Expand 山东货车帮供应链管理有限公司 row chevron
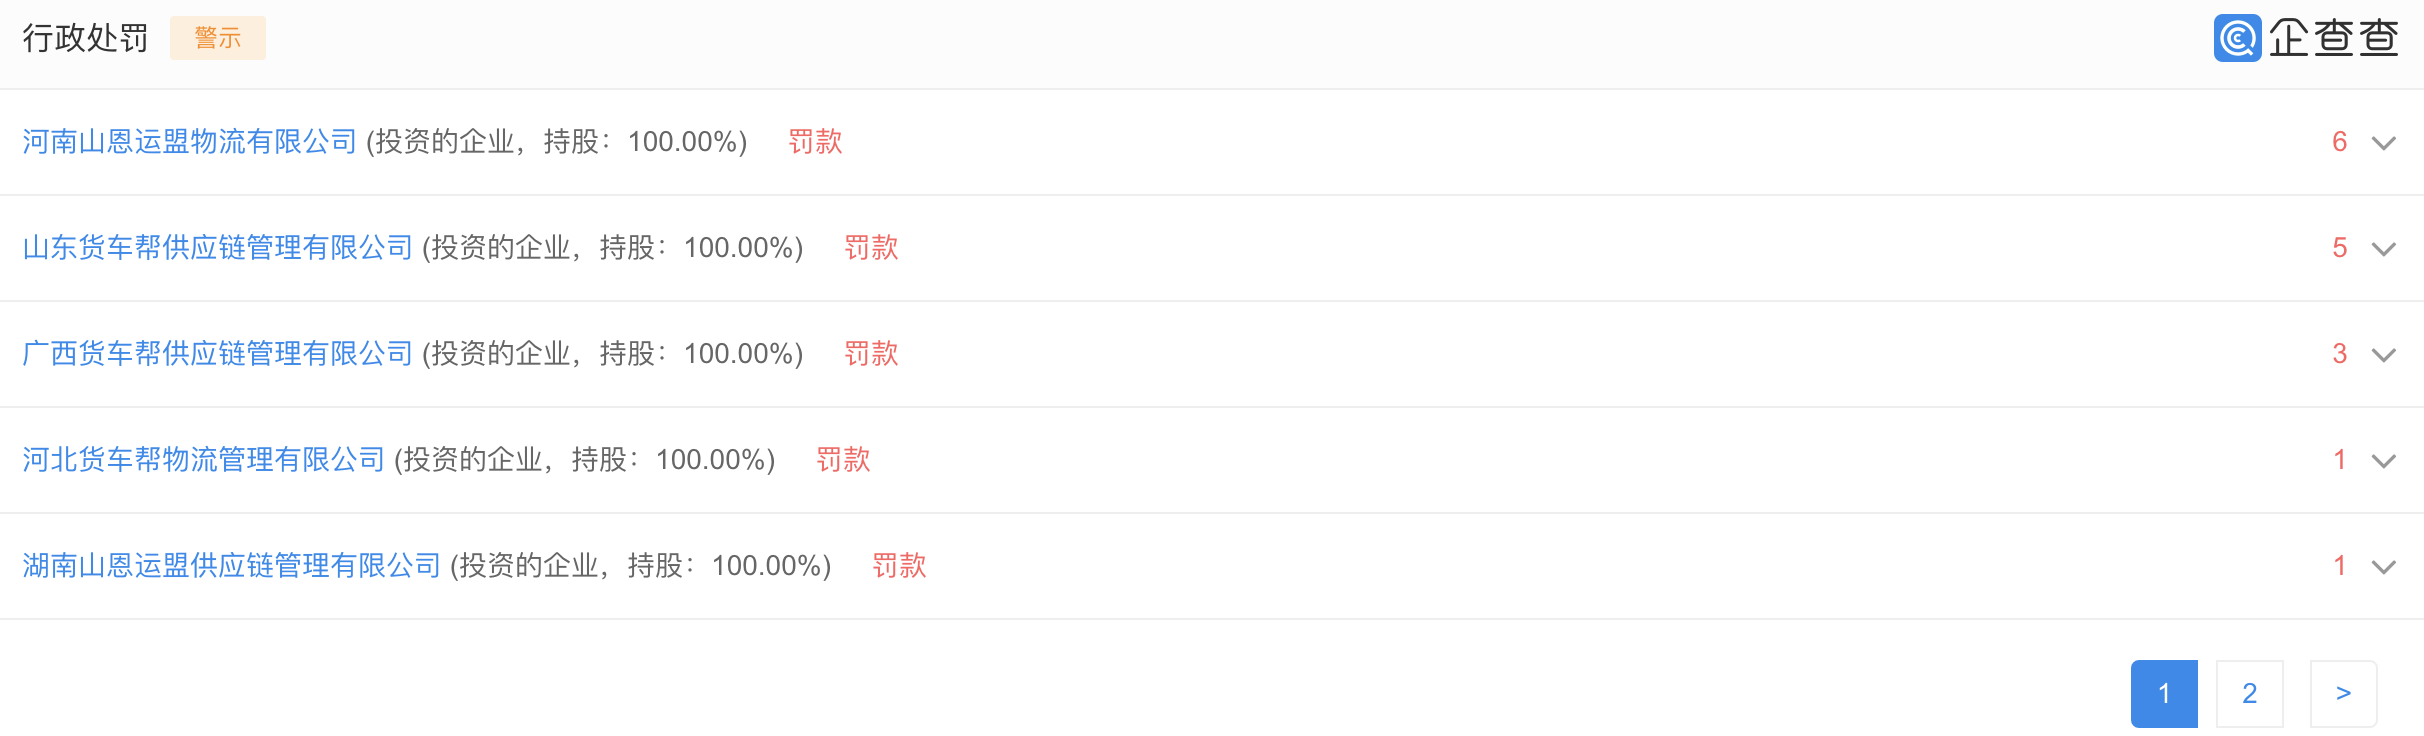Viewport: 2424px width, 736px height. [2384, 249]
